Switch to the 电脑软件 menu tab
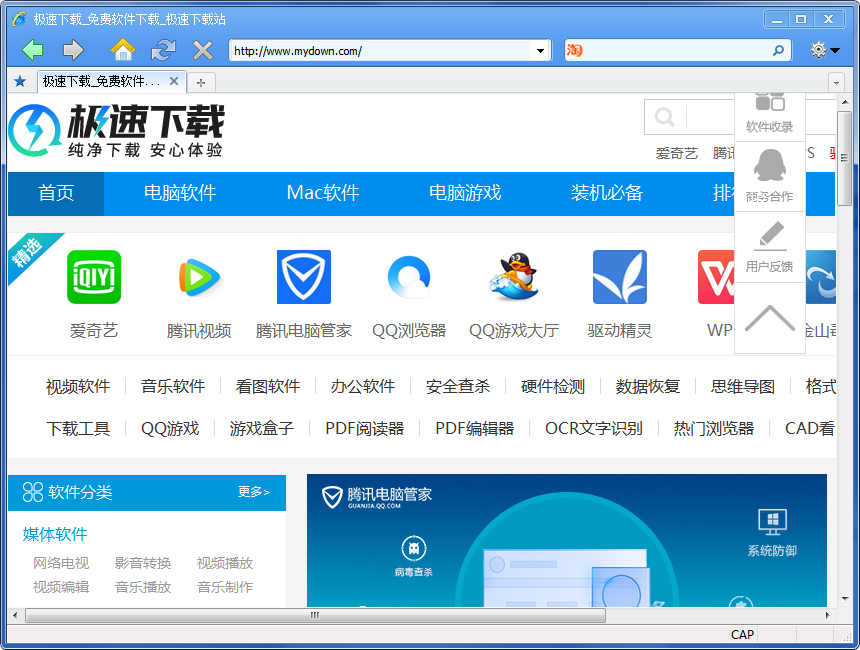The height and width of the screenshot is (650, 860). tap(180, 193)
